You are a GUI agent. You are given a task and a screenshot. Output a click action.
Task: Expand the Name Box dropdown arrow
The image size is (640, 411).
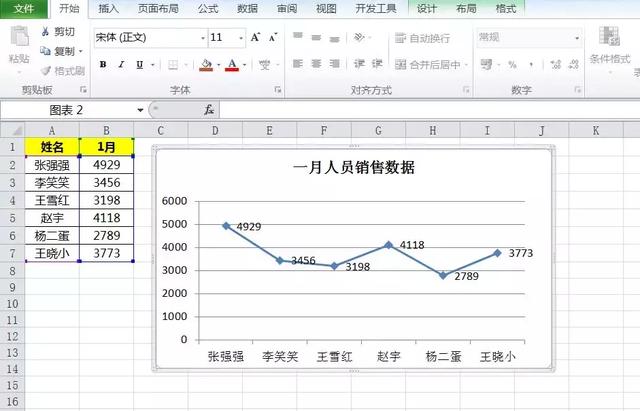[x=140, y=110]
